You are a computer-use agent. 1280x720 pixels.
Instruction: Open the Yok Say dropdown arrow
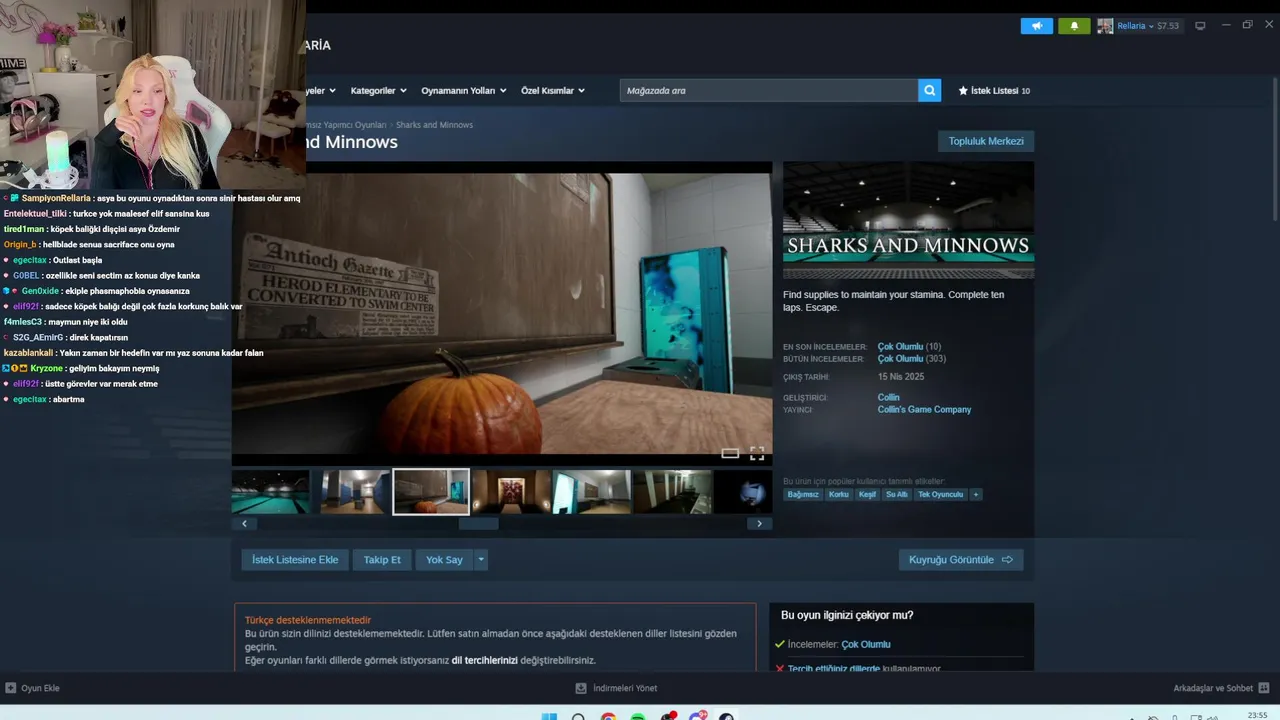point(481,560)
